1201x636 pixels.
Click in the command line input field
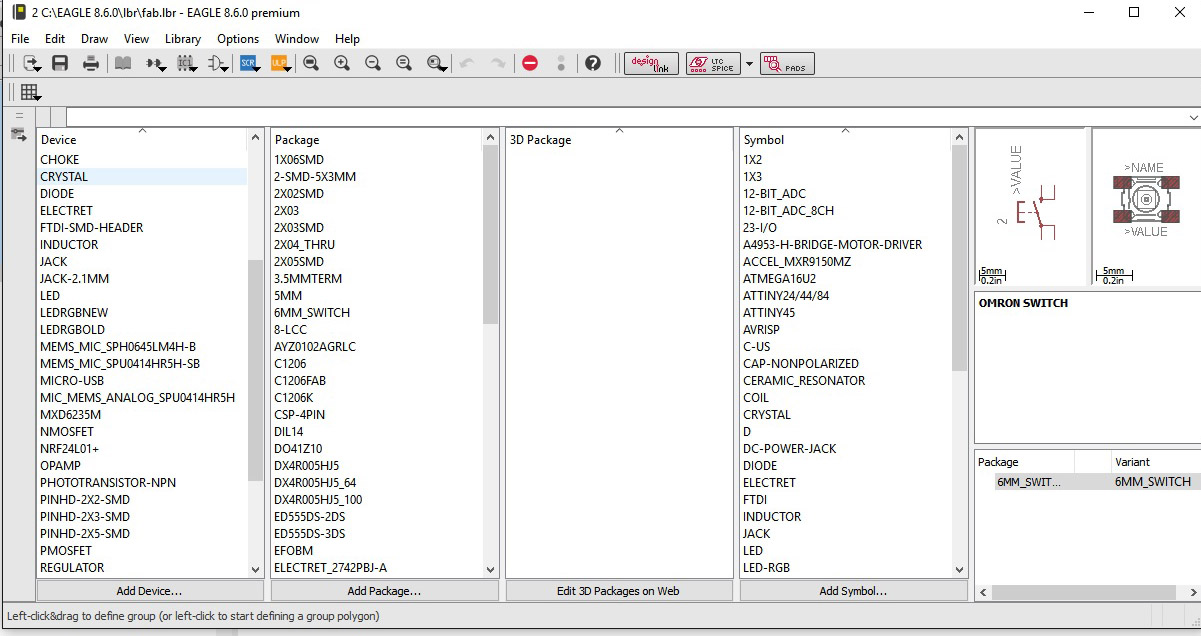(626, 117)
